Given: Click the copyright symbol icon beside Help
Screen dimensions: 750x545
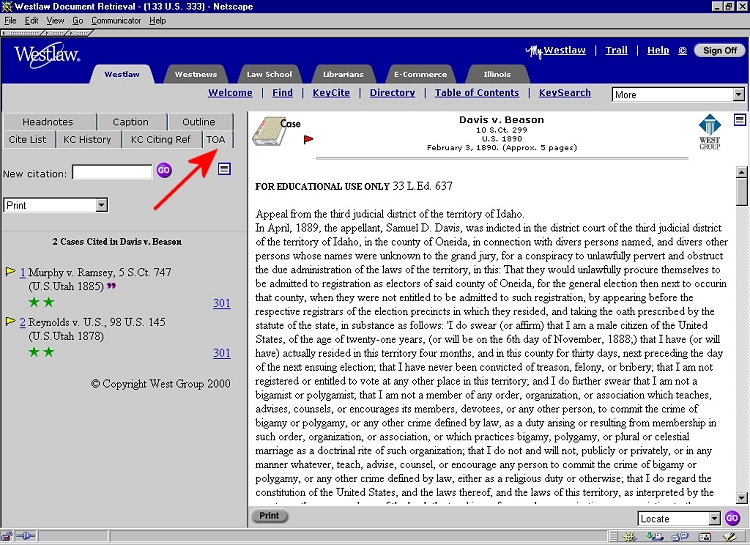Looking at the screenshot, I should pyautogui.click(x=683, y=51).
